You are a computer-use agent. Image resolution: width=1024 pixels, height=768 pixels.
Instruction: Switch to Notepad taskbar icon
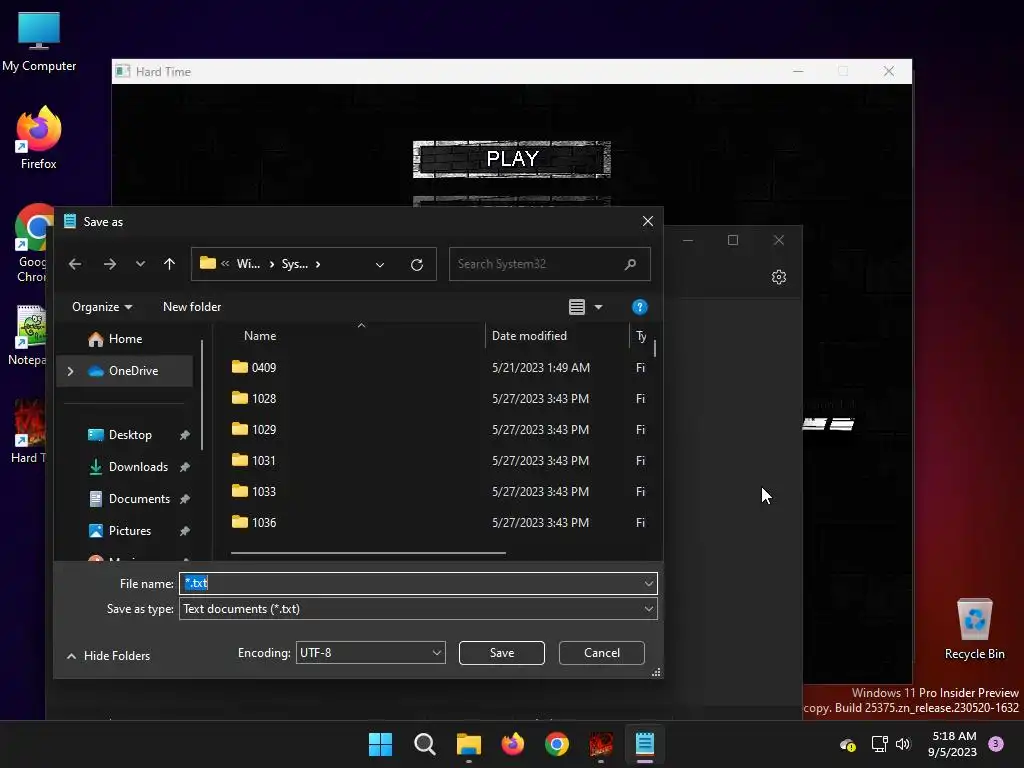(x=645, y=744)
